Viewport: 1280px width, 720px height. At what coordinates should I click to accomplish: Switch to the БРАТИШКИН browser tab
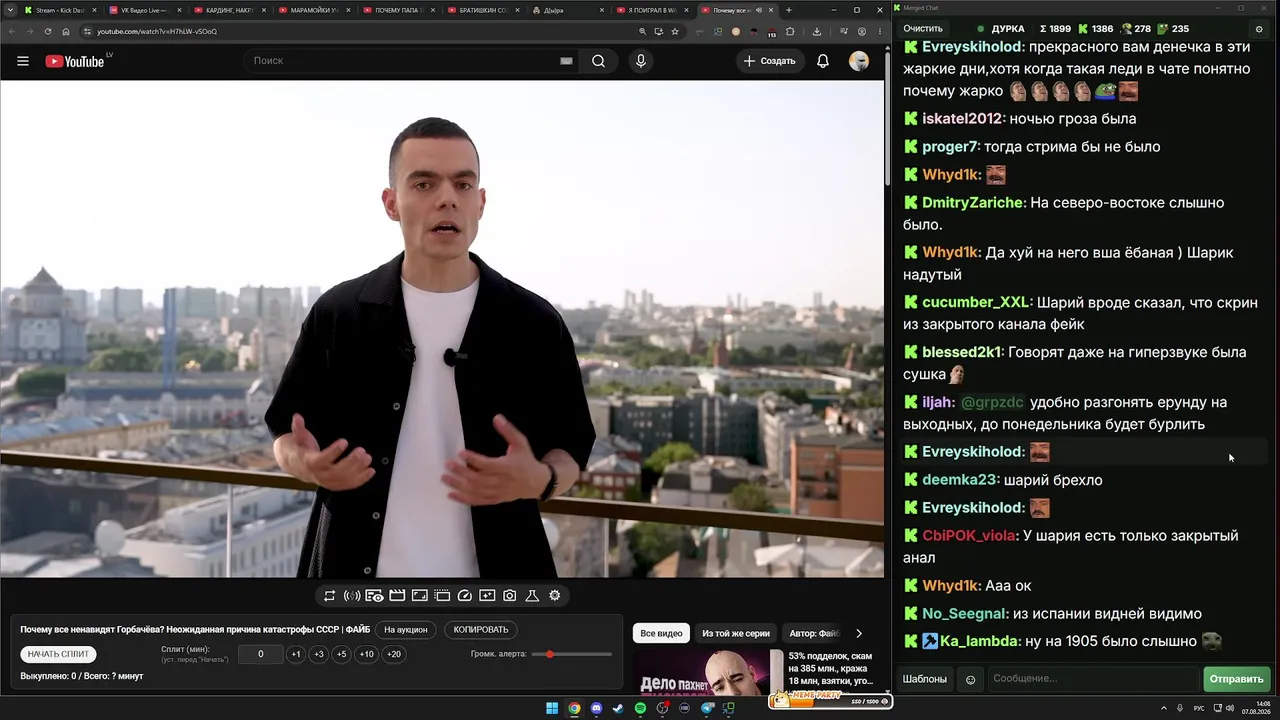[x=485, y=10]
